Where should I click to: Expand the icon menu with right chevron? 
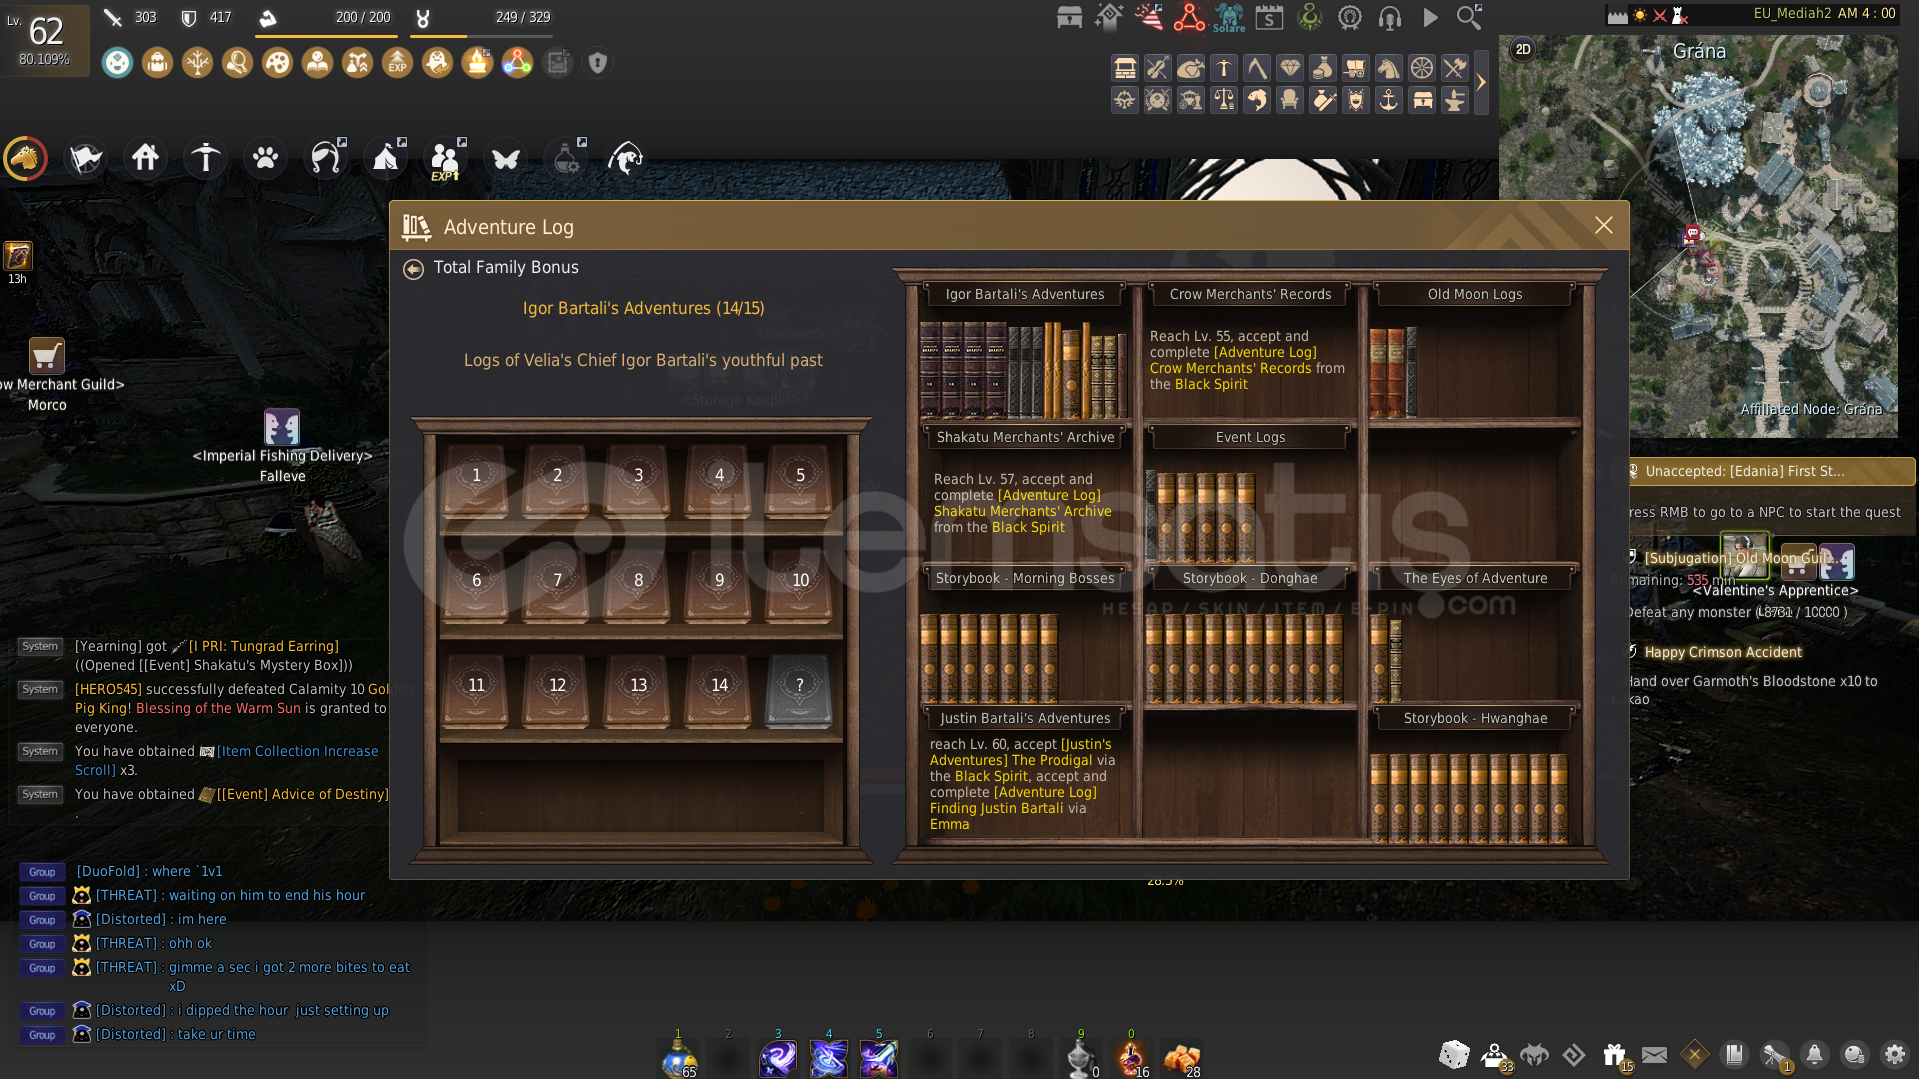(x=1481, y=82)
